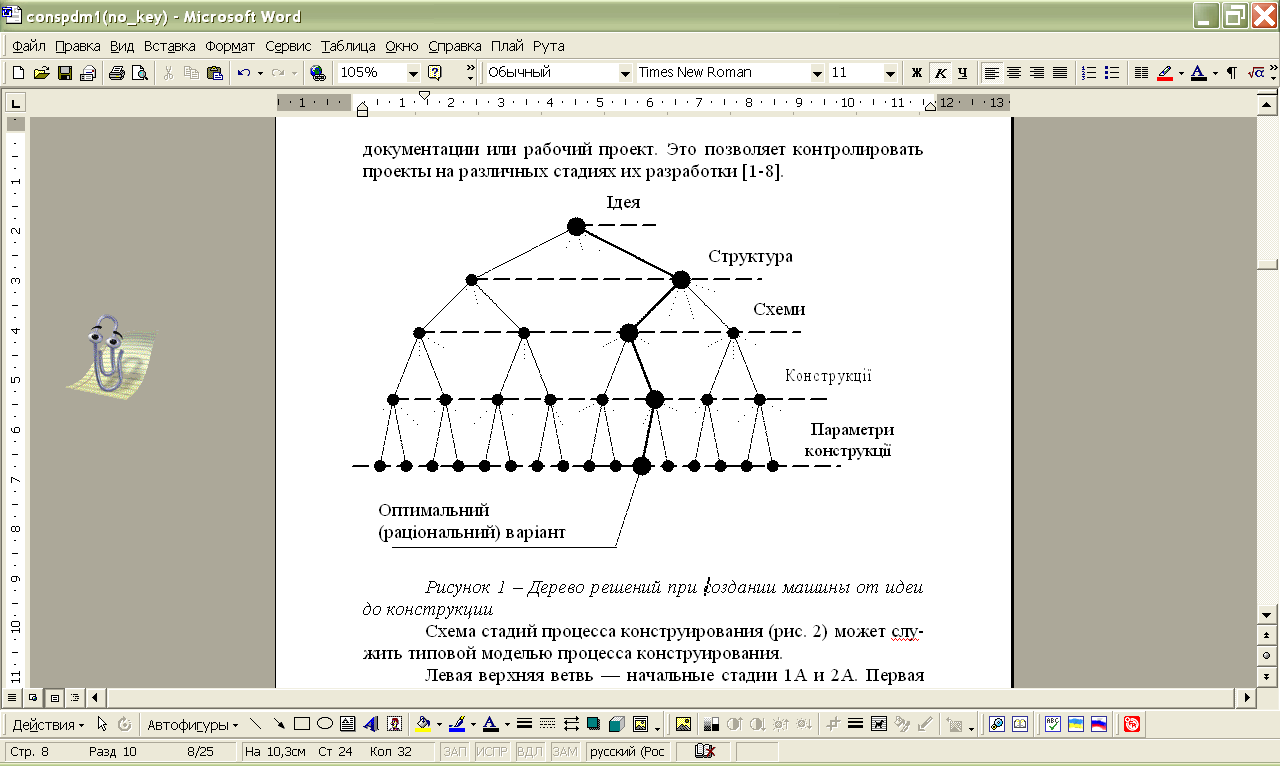Viewport: 1280px width, 766px height.
Task: Open the Действия drawing menu
Action: click(48, 724)
